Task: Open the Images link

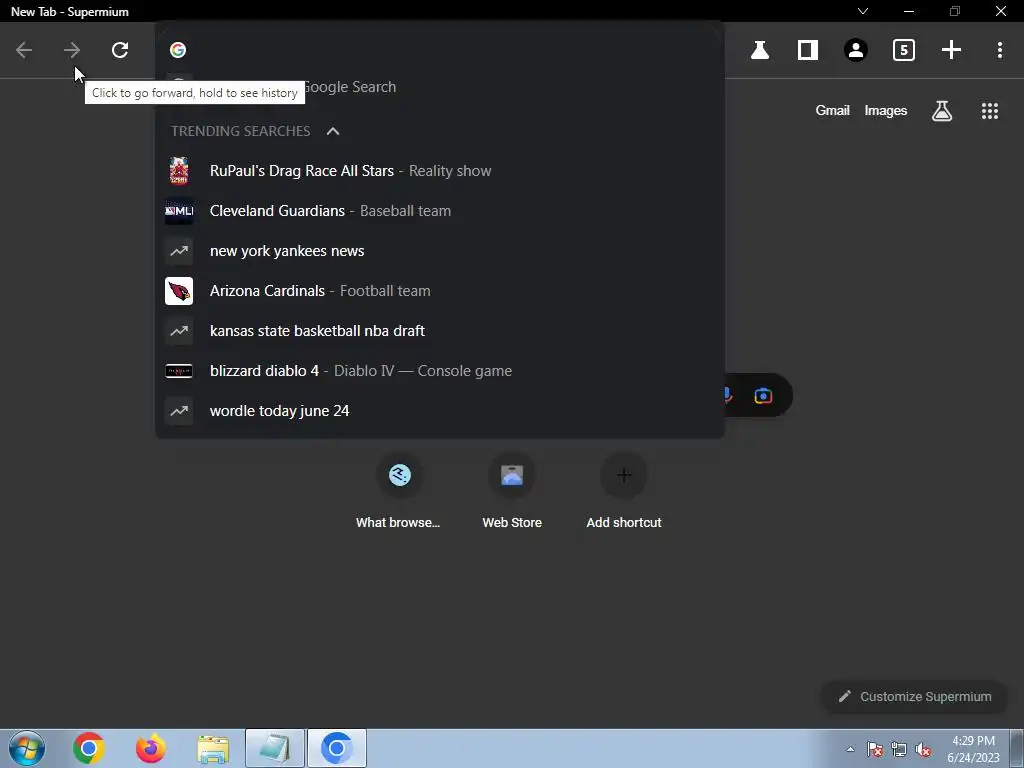Action: [x=886, y=110]
